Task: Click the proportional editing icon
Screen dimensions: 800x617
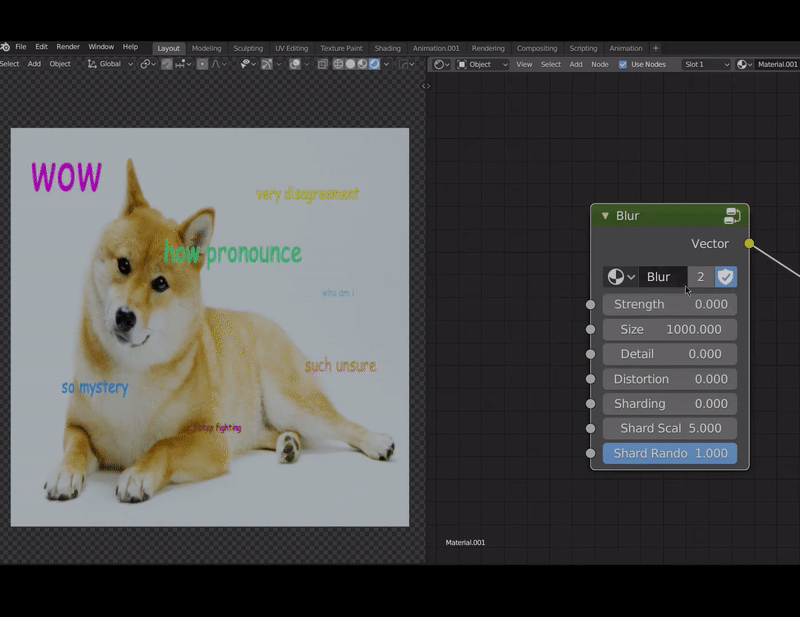Action: pos(202,64)
